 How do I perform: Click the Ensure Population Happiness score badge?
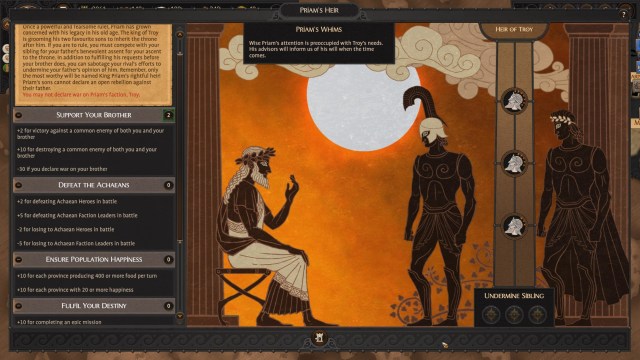(168, 260)
